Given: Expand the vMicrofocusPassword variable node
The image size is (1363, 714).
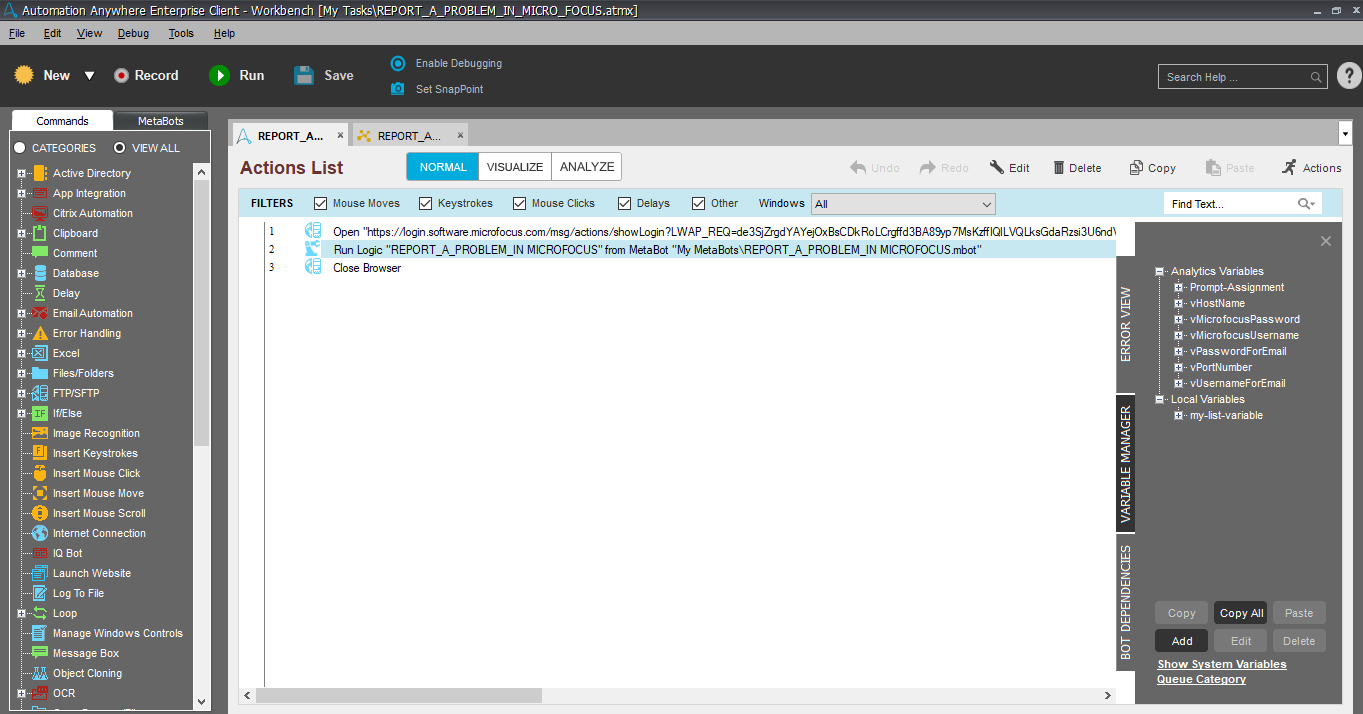Looking at the screenshot, I should click(1179, 319).
